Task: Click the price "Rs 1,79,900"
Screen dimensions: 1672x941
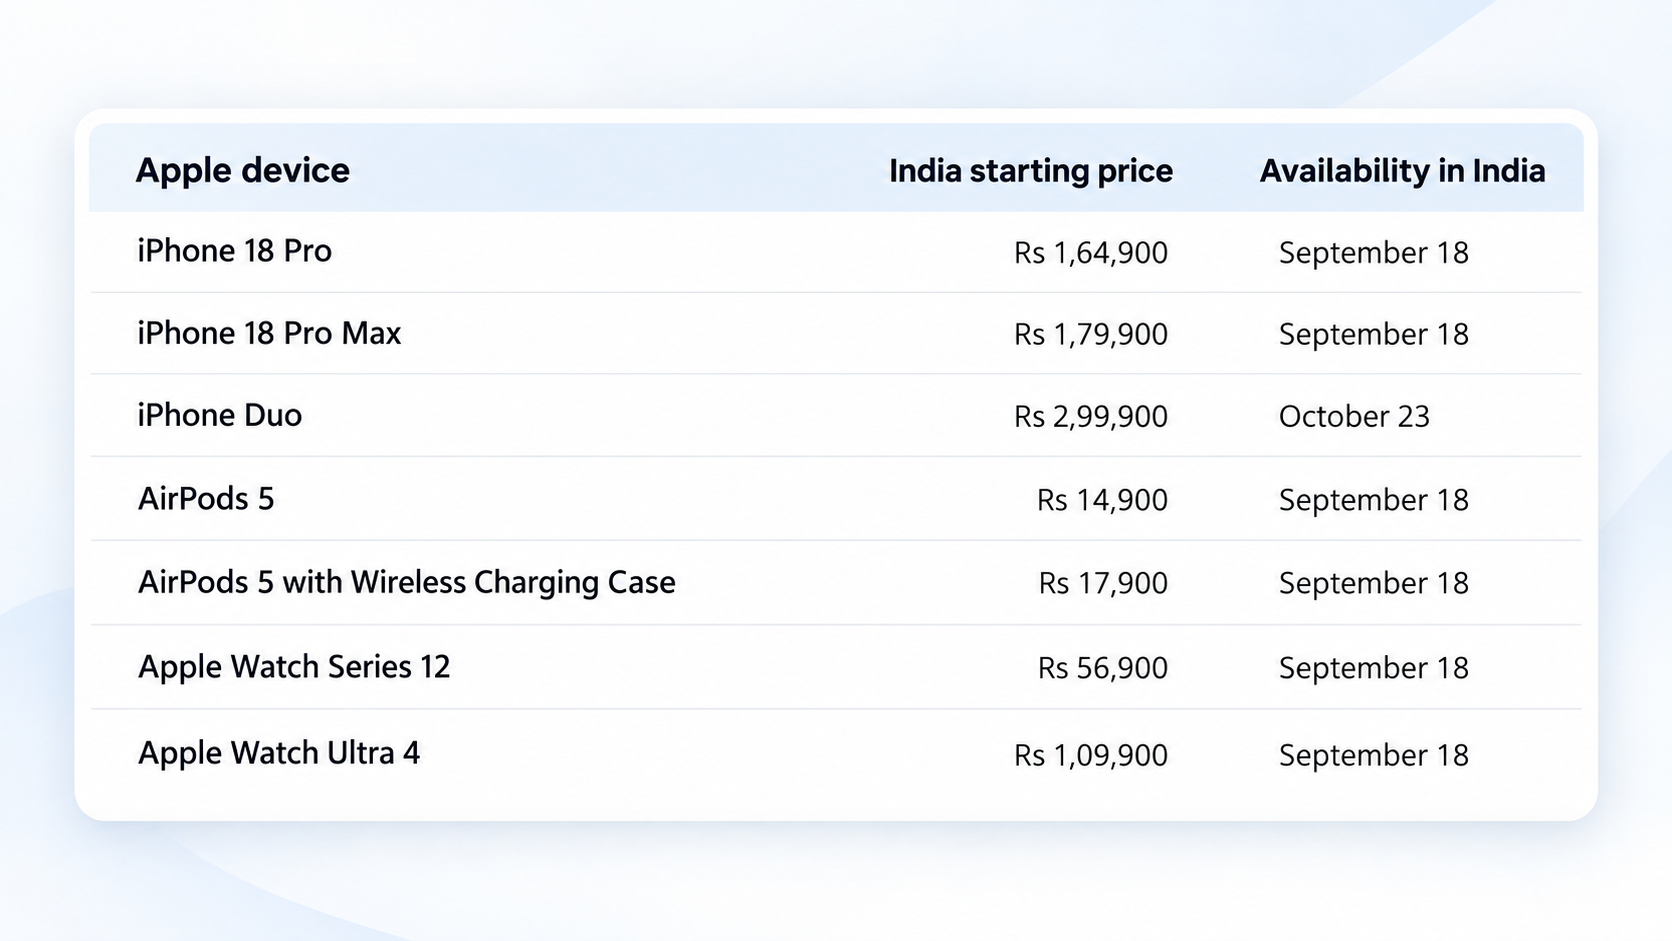Action: 1091,334
